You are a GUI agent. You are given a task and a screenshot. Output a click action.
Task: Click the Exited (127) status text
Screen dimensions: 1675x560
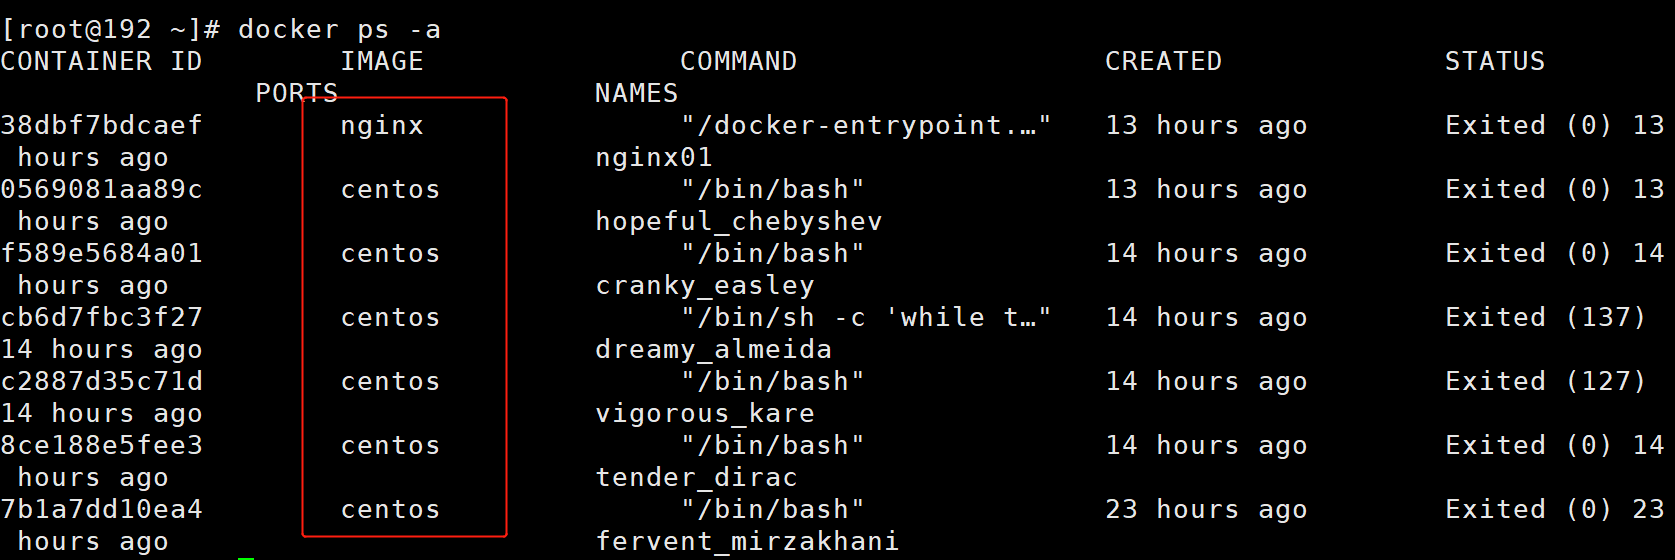[1545, 381]
